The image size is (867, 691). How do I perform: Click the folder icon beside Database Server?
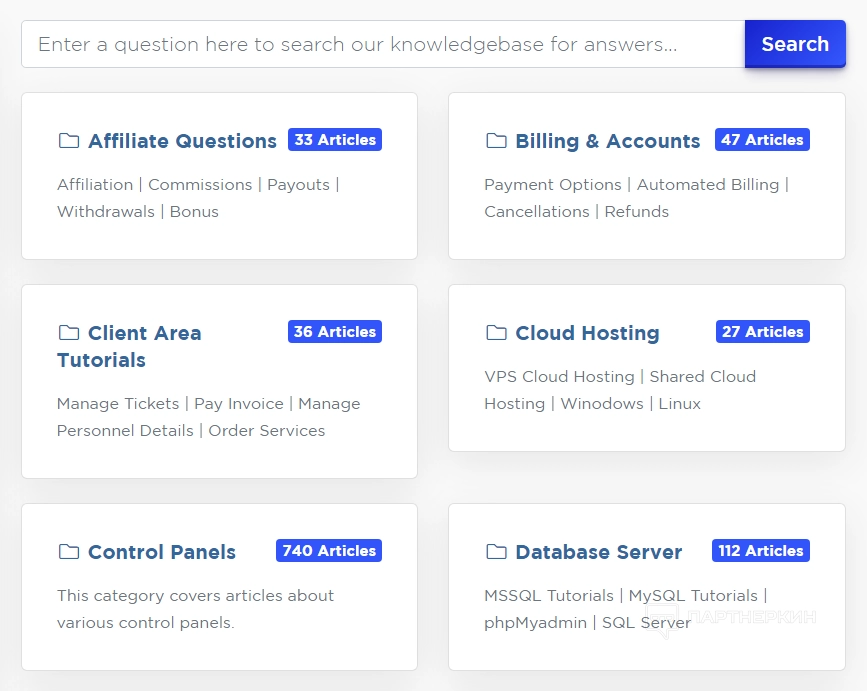(x=496, y=552)
